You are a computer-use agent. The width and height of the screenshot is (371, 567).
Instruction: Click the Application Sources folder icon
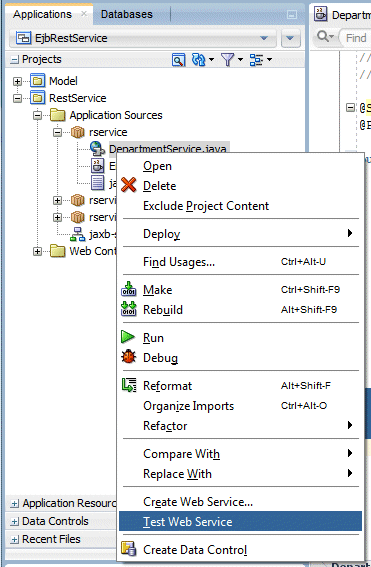point(58,115)
